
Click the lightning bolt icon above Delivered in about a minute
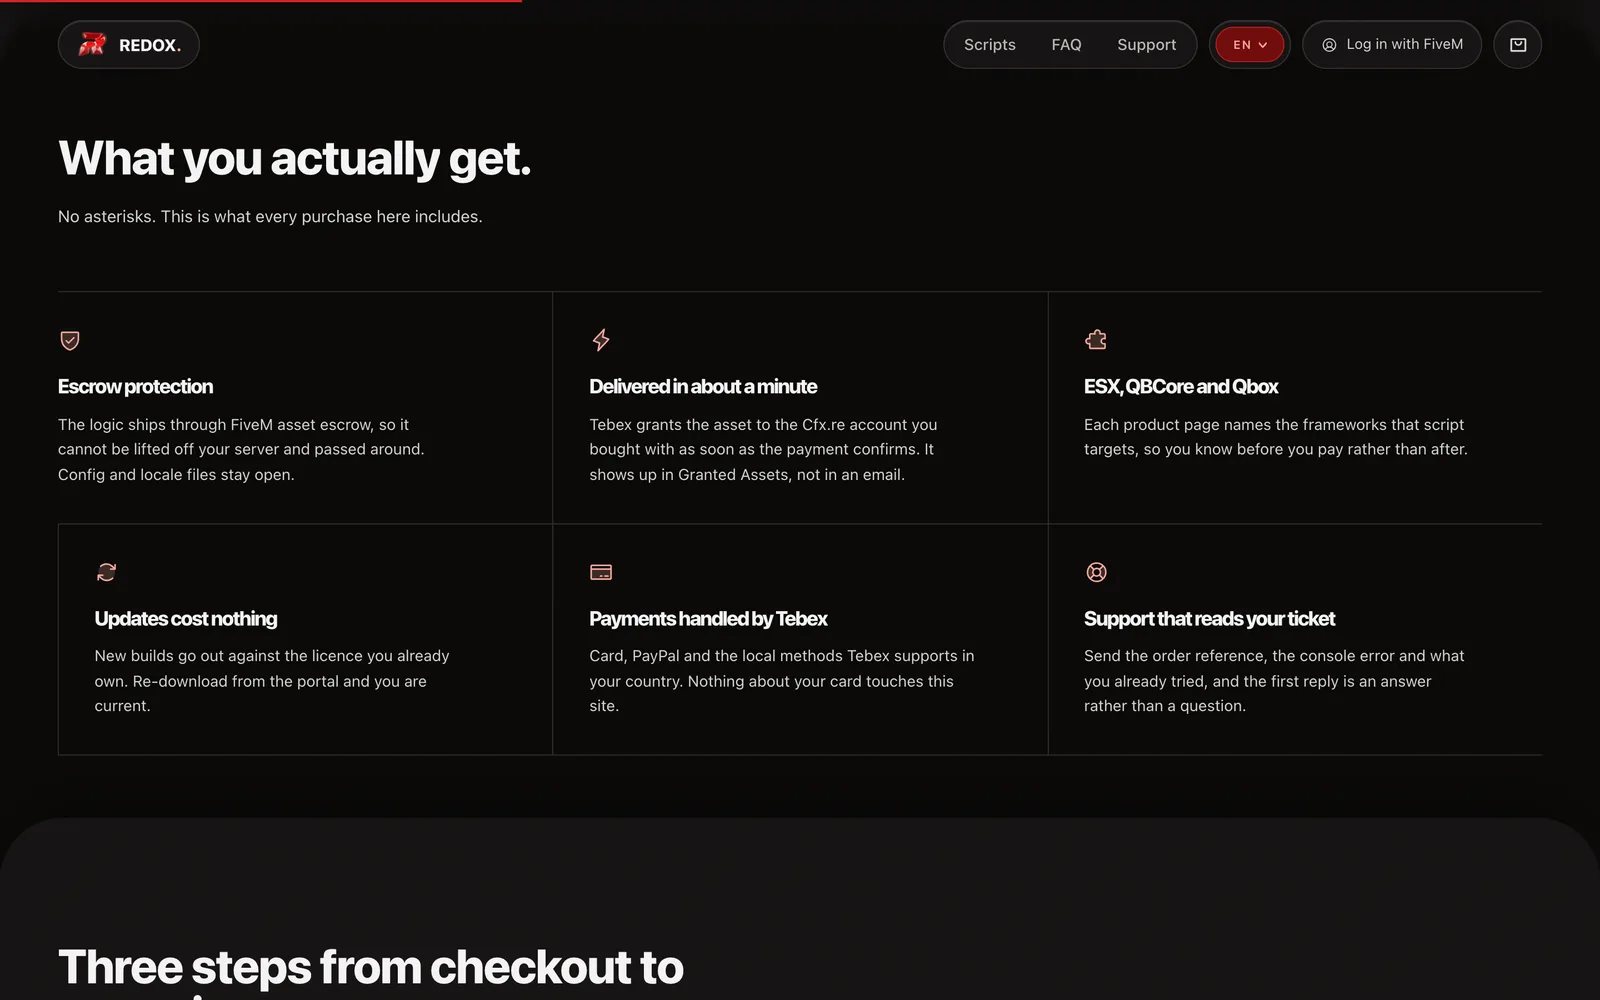point(601,340)
